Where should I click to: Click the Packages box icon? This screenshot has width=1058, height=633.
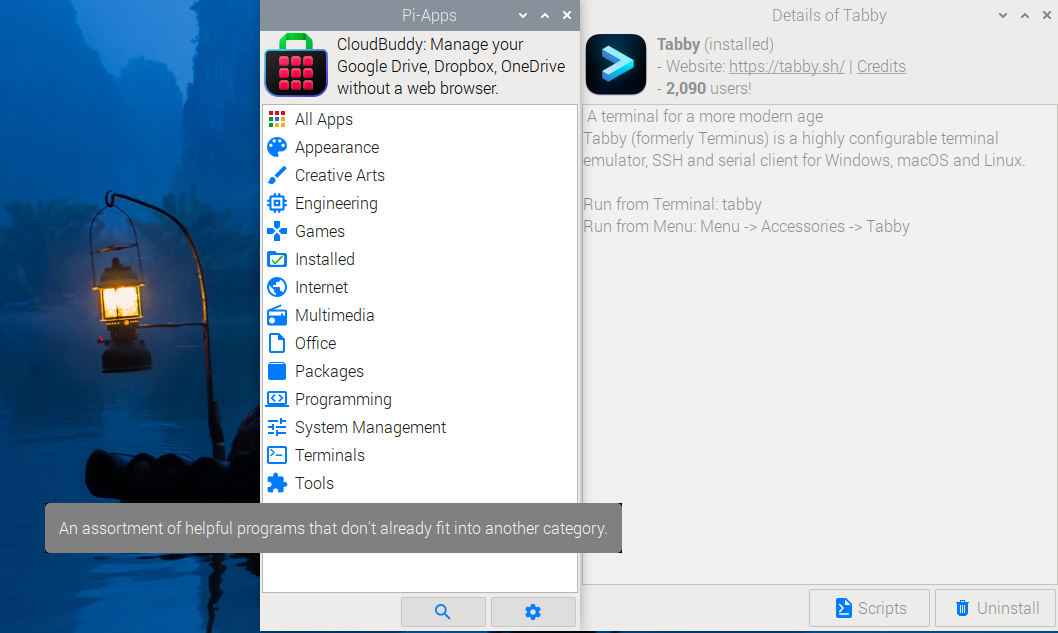[277, 371]
